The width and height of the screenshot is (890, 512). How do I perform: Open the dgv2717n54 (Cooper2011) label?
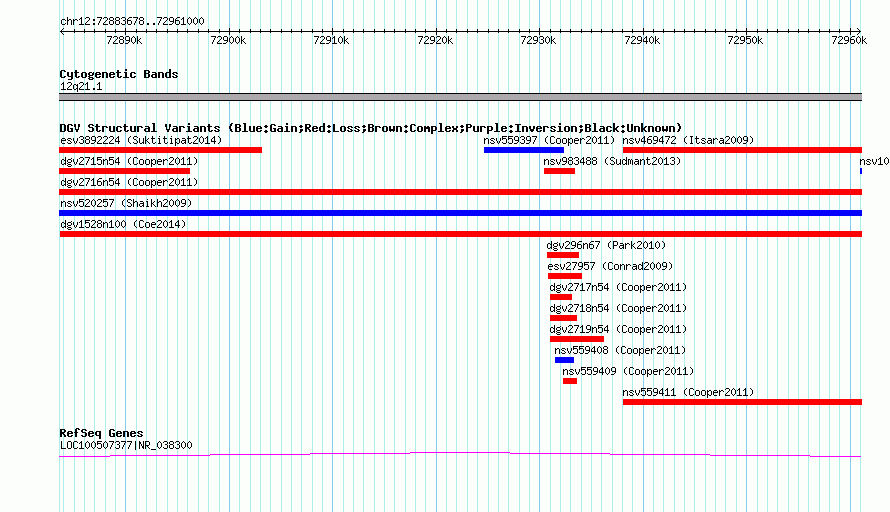[618, 287]
